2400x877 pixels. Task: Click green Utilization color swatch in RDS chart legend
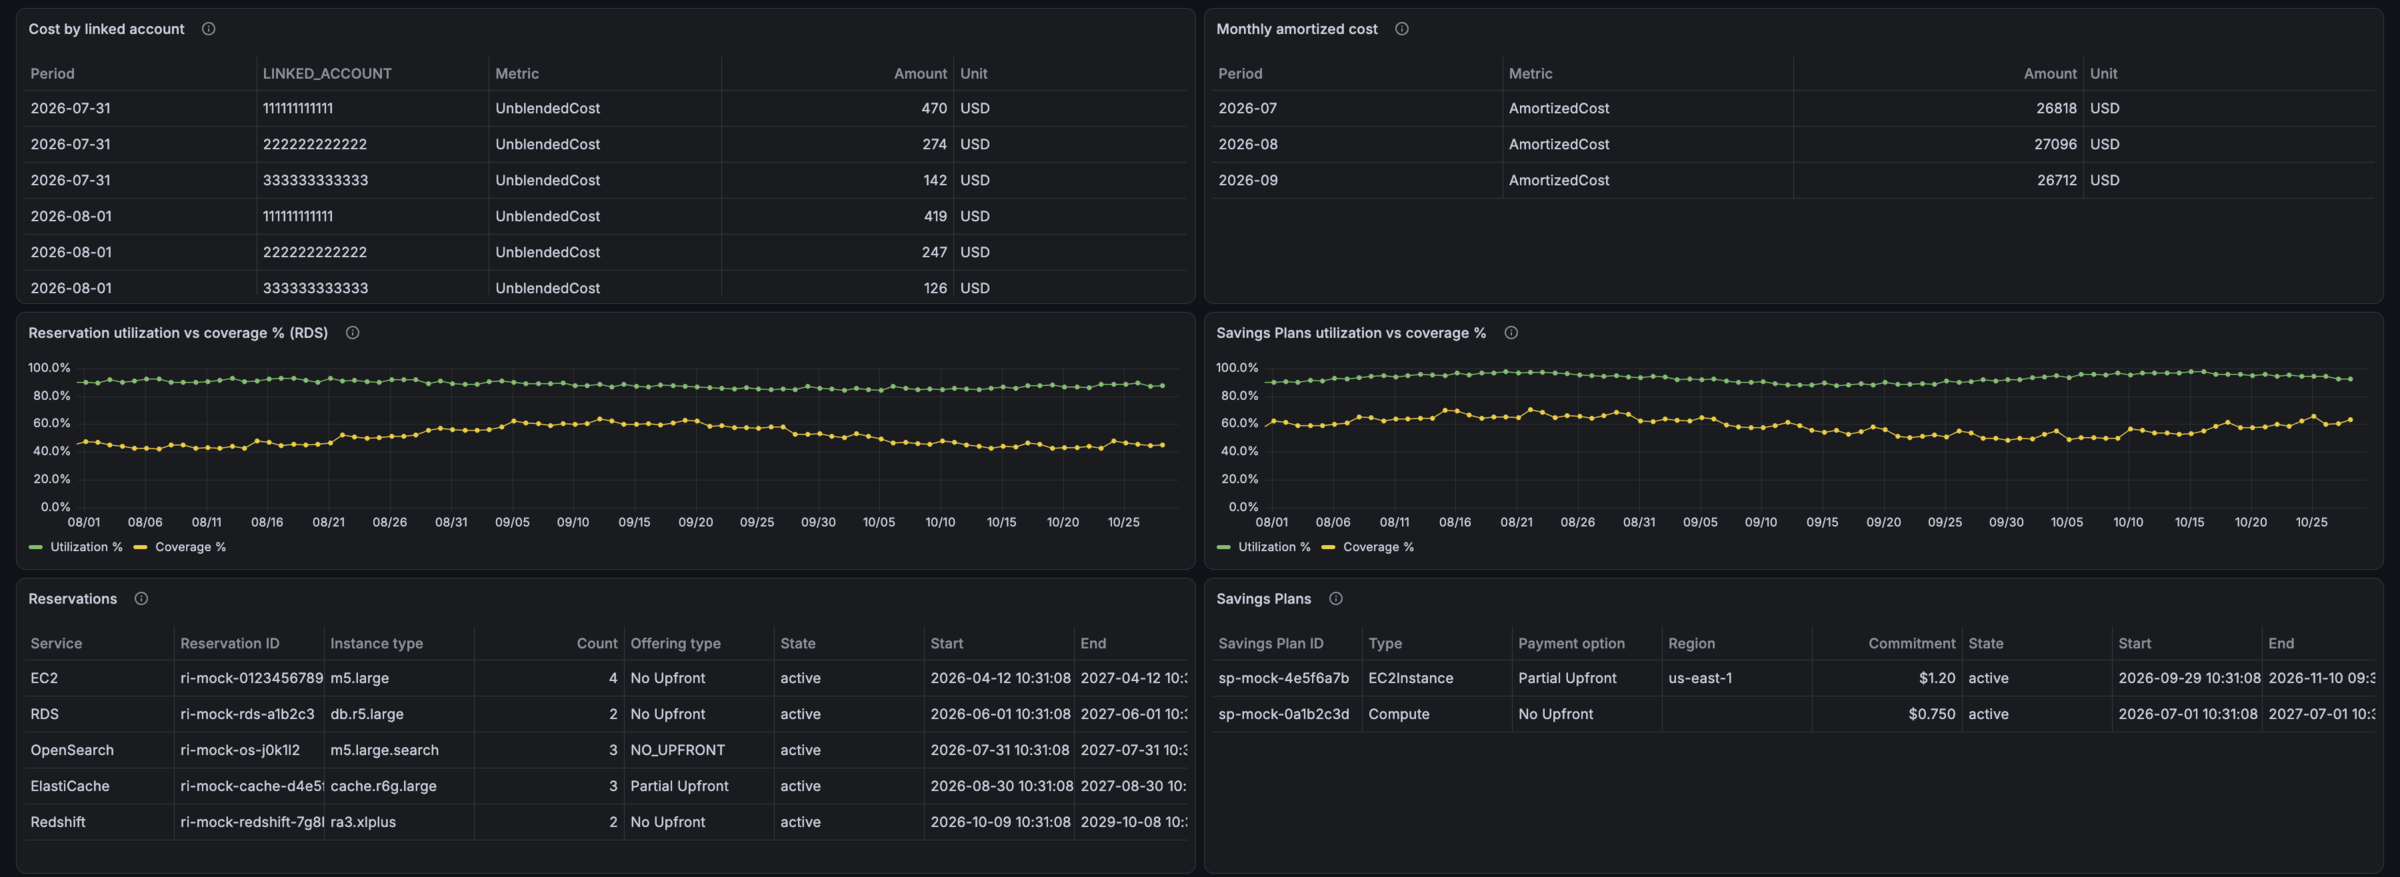click(36, 547)
